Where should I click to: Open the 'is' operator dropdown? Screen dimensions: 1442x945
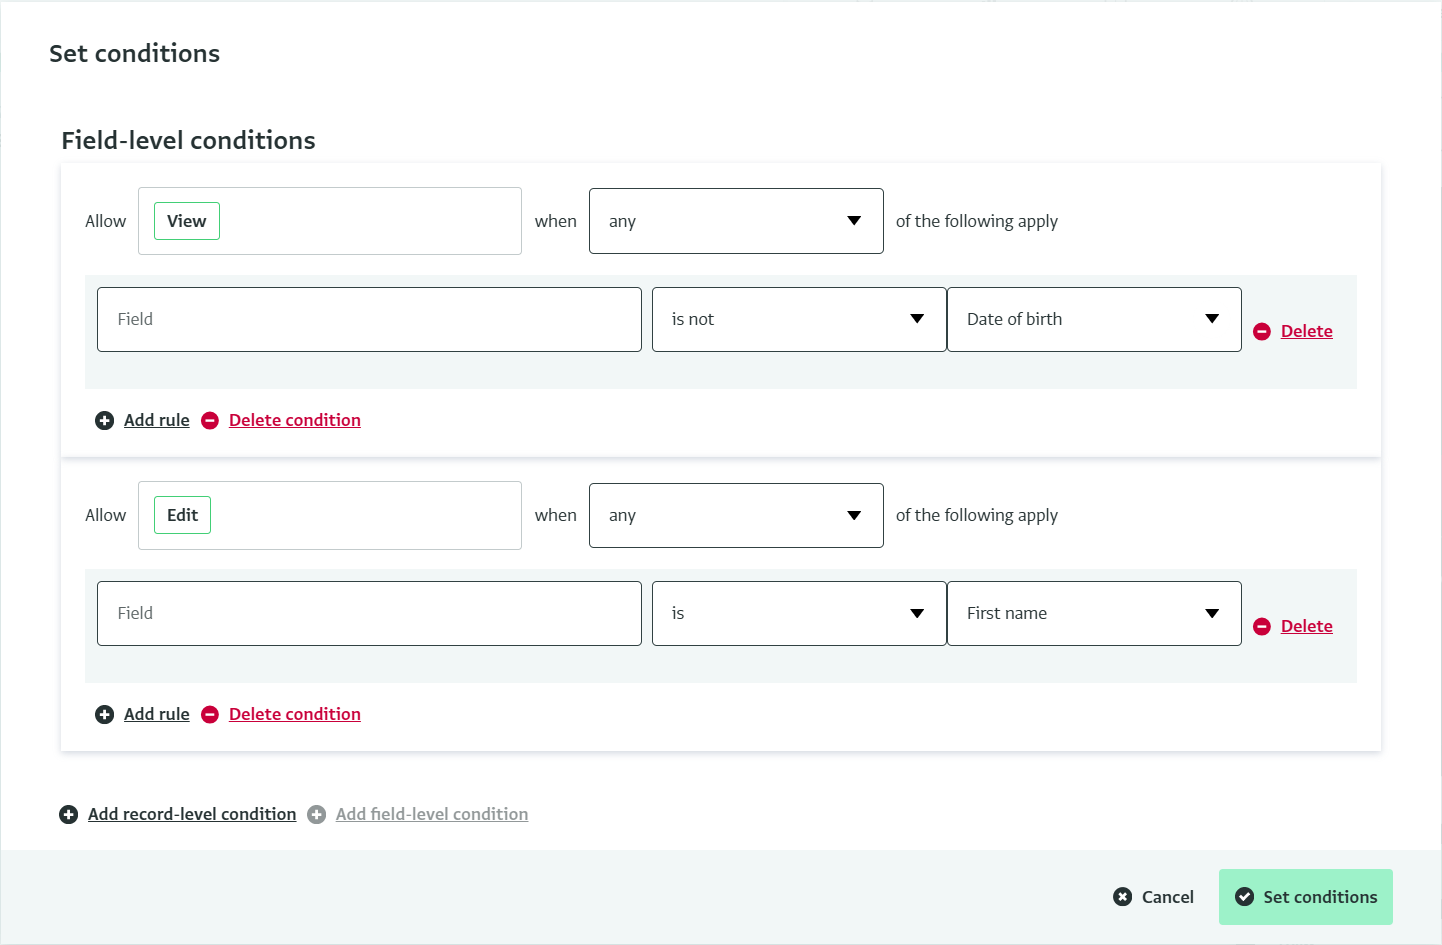(x=798, y=614)
